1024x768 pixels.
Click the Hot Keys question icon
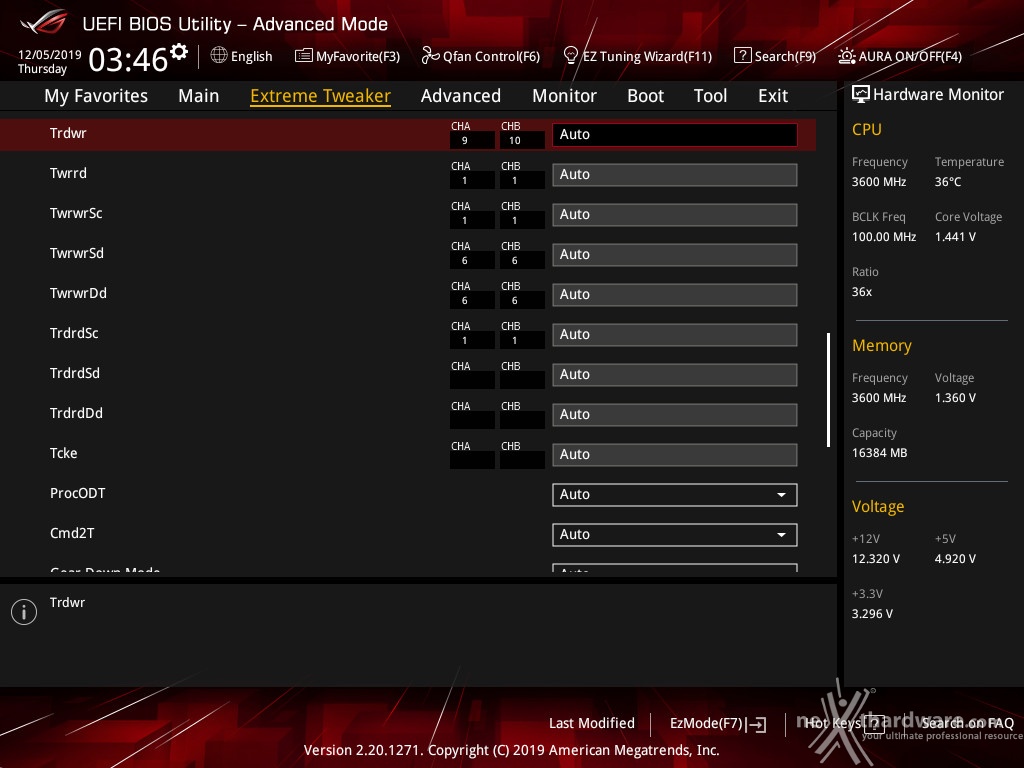click(875, 723)
